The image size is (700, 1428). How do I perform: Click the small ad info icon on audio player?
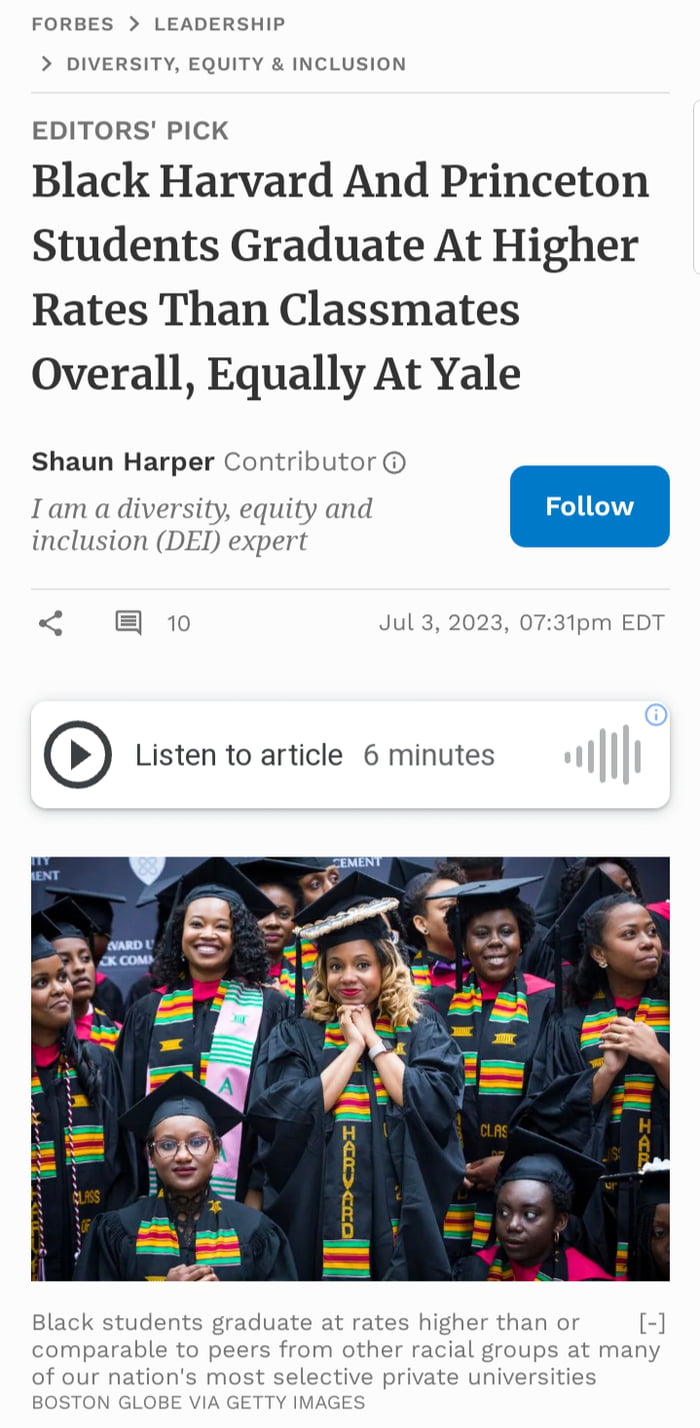point(656,714)
